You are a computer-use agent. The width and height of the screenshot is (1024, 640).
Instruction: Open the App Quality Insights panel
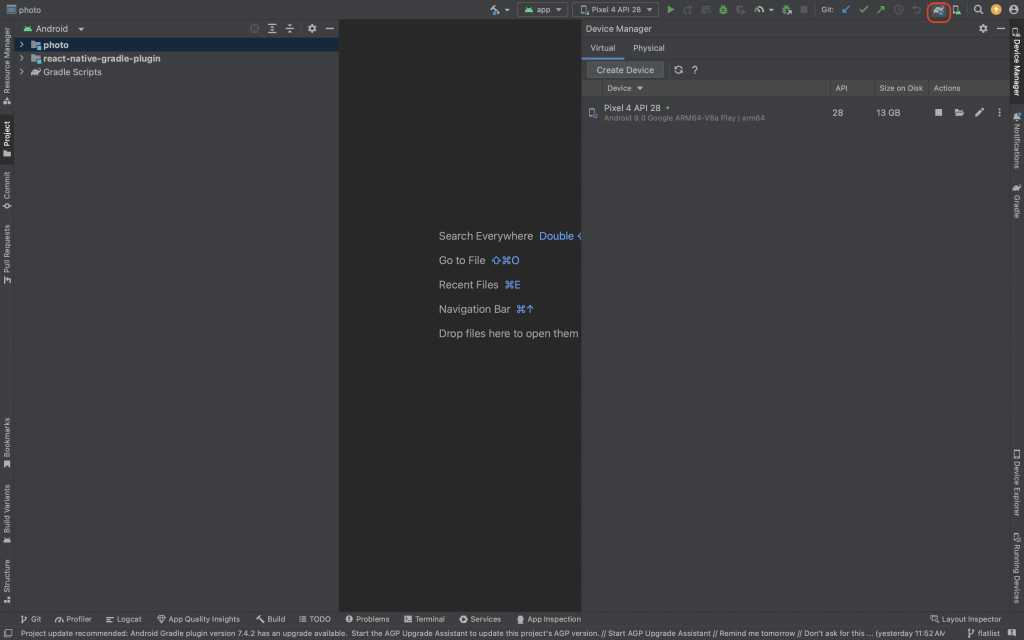point(199,619)
